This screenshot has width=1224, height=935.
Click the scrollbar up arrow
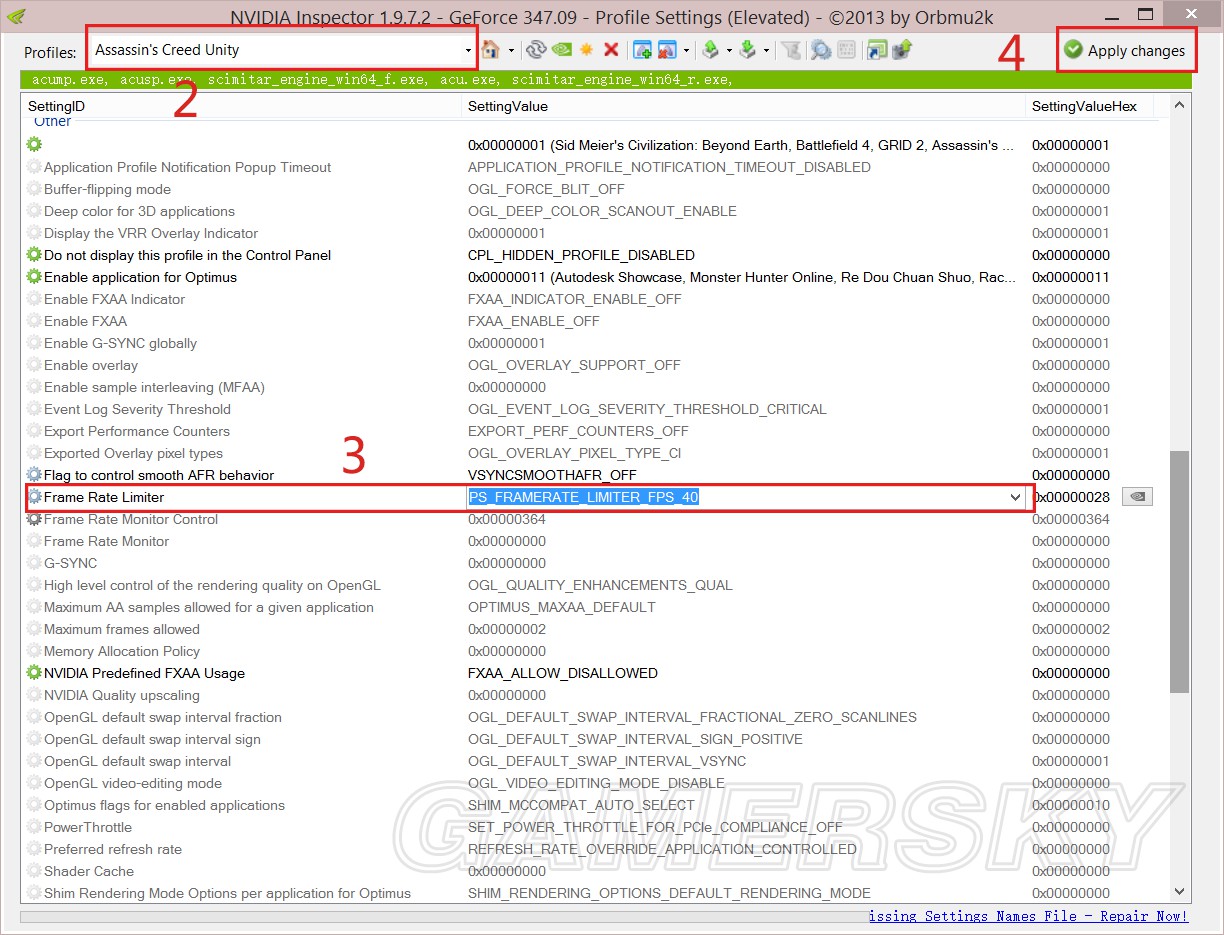[x=1179, y=105]
